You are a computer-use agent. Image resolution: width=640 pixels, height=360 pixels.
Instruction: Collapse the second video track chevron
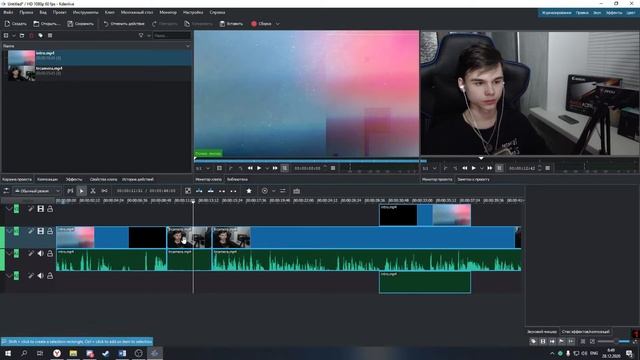click(x=9, y=231)
